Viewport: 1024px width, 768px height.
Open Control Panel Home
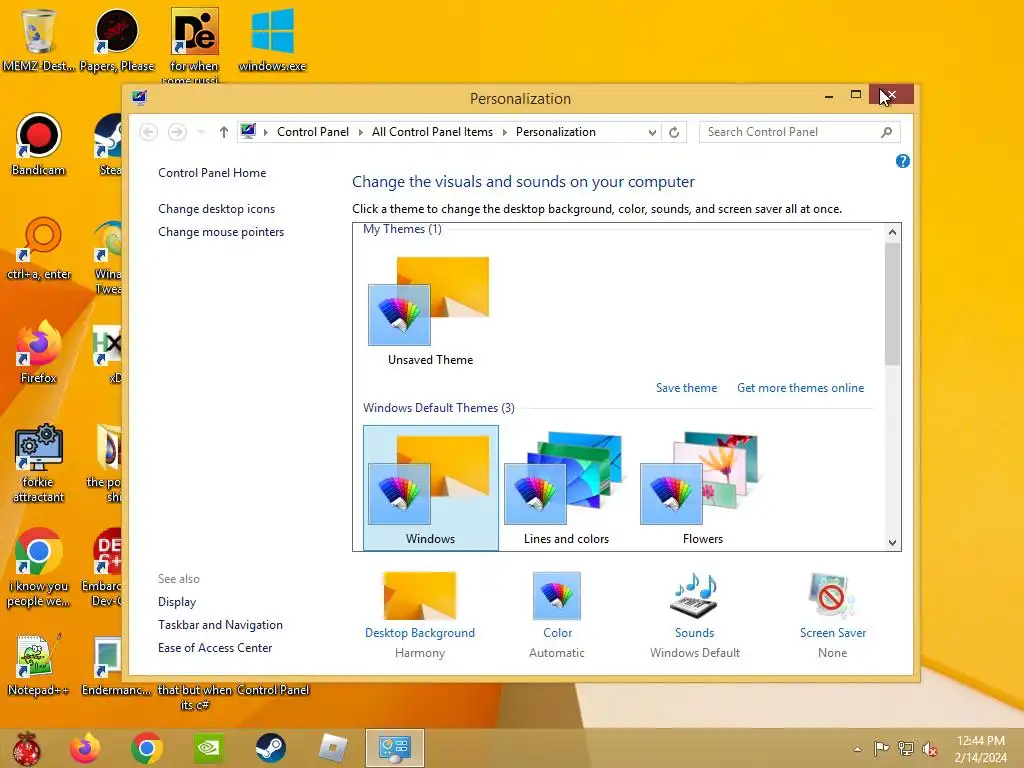pyautogui.click(x=212, y=173)
